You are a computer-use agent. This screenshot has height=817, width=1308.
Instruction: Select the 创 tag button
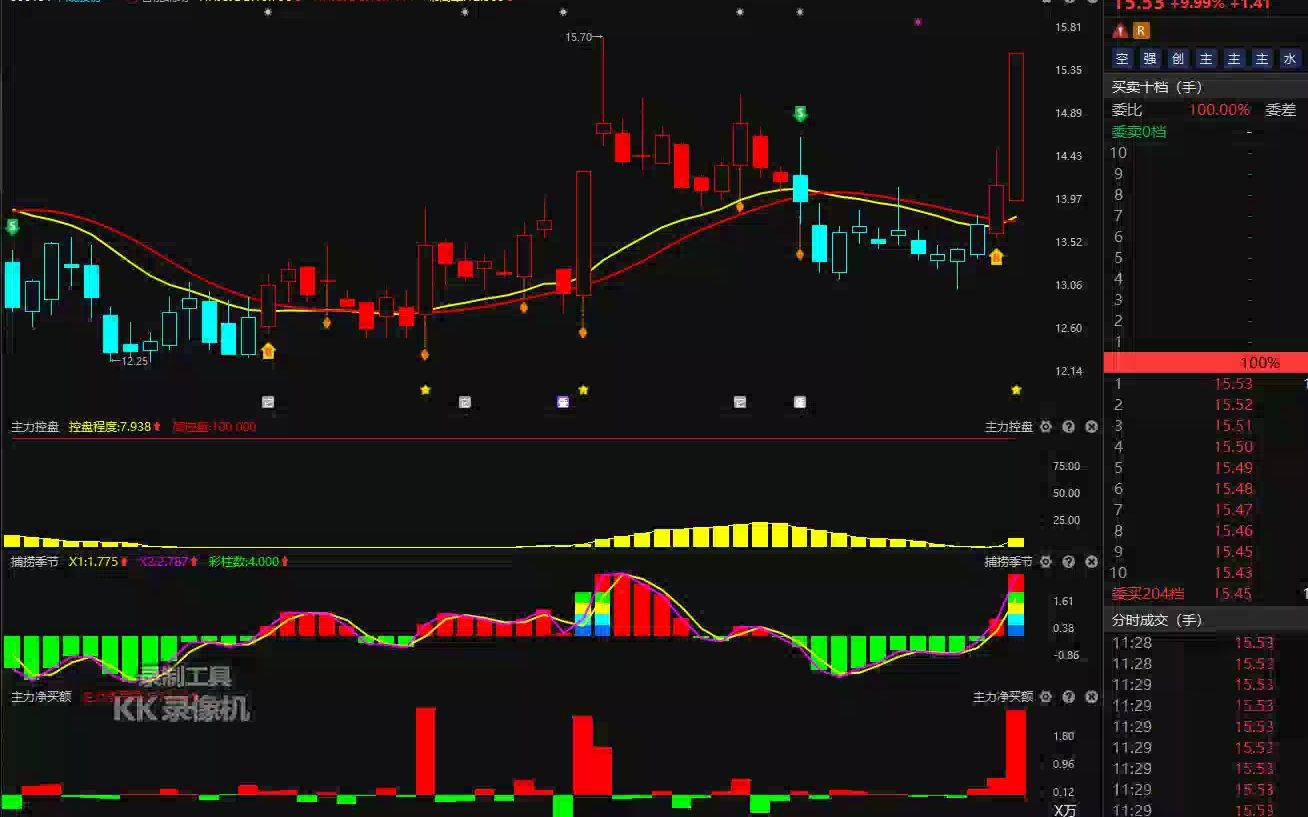click(1178, 59)
